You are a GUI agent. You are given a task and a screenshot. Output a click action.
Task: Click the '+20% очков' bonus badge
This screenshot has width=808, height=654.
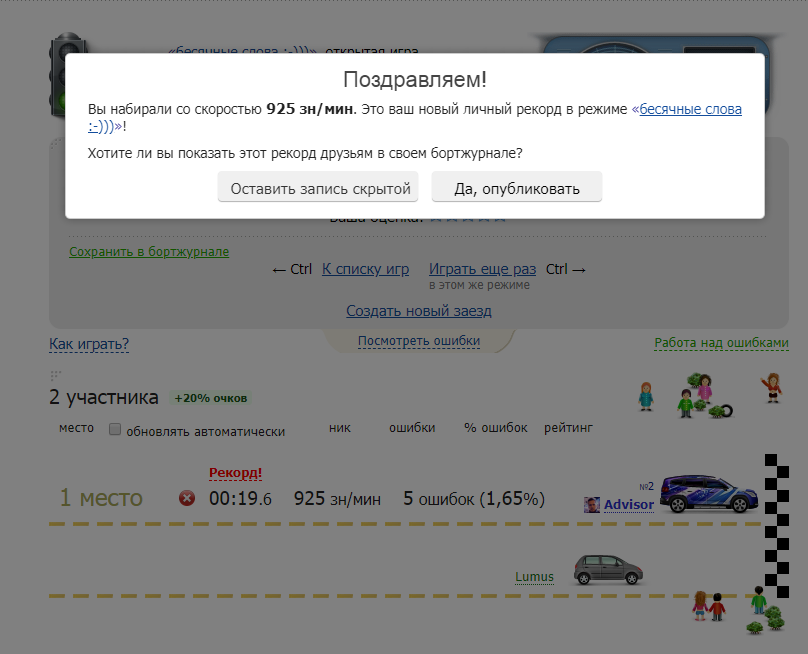(210, 398)
